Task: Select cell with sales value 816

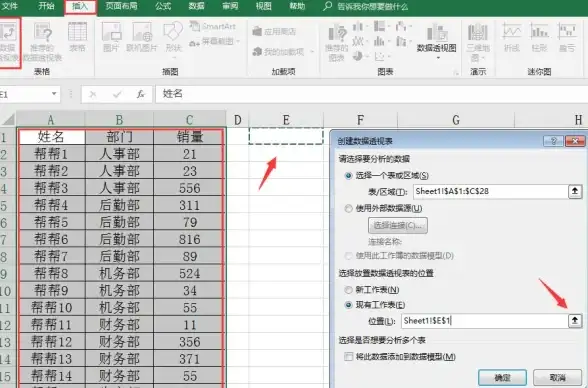Action: pyautogui.click(x=189, y=239)
